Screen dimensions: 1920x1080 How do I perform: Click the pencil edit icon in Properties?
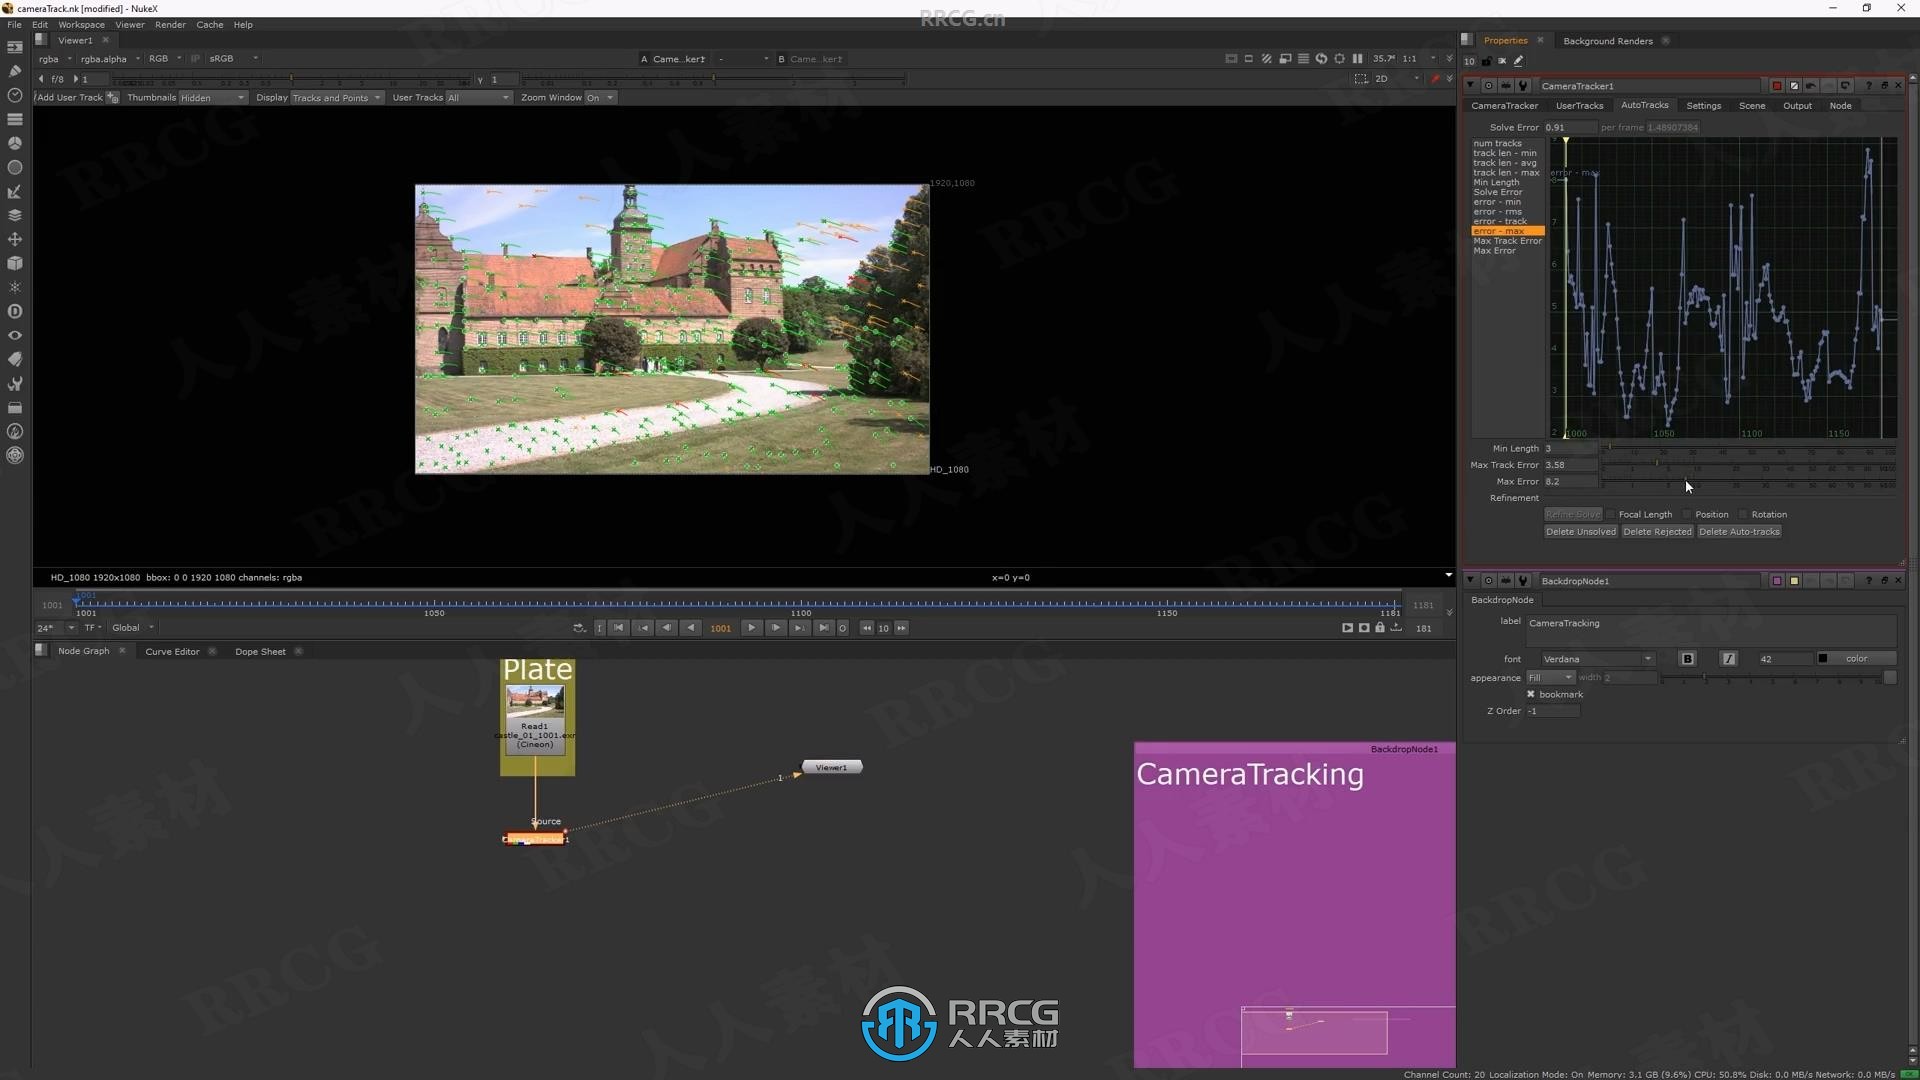coord(1518,61)
